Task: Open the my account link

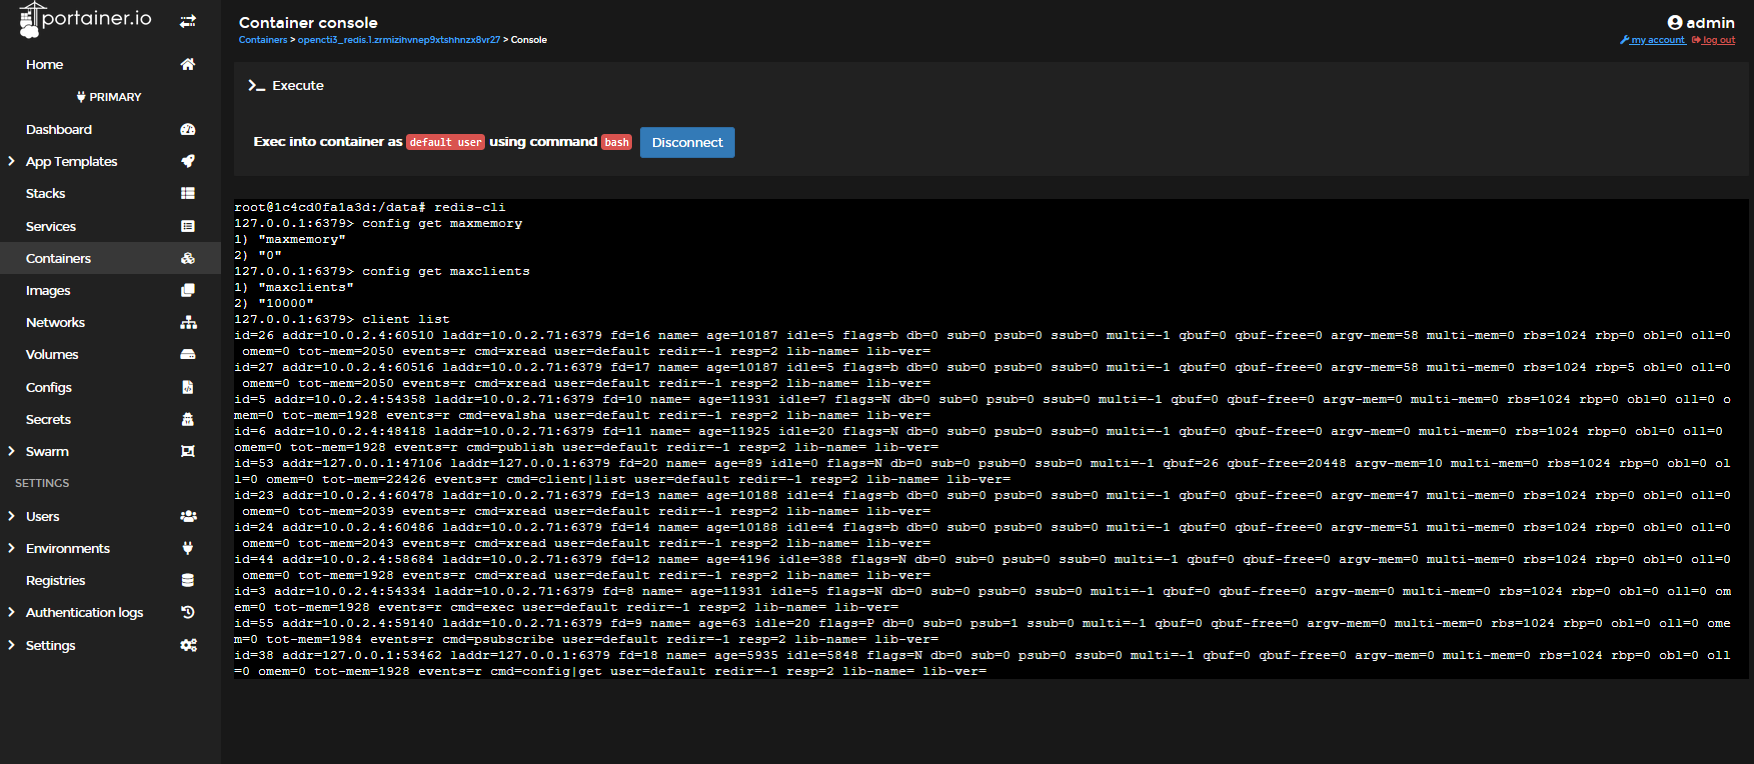Action: pos(1656,40)
